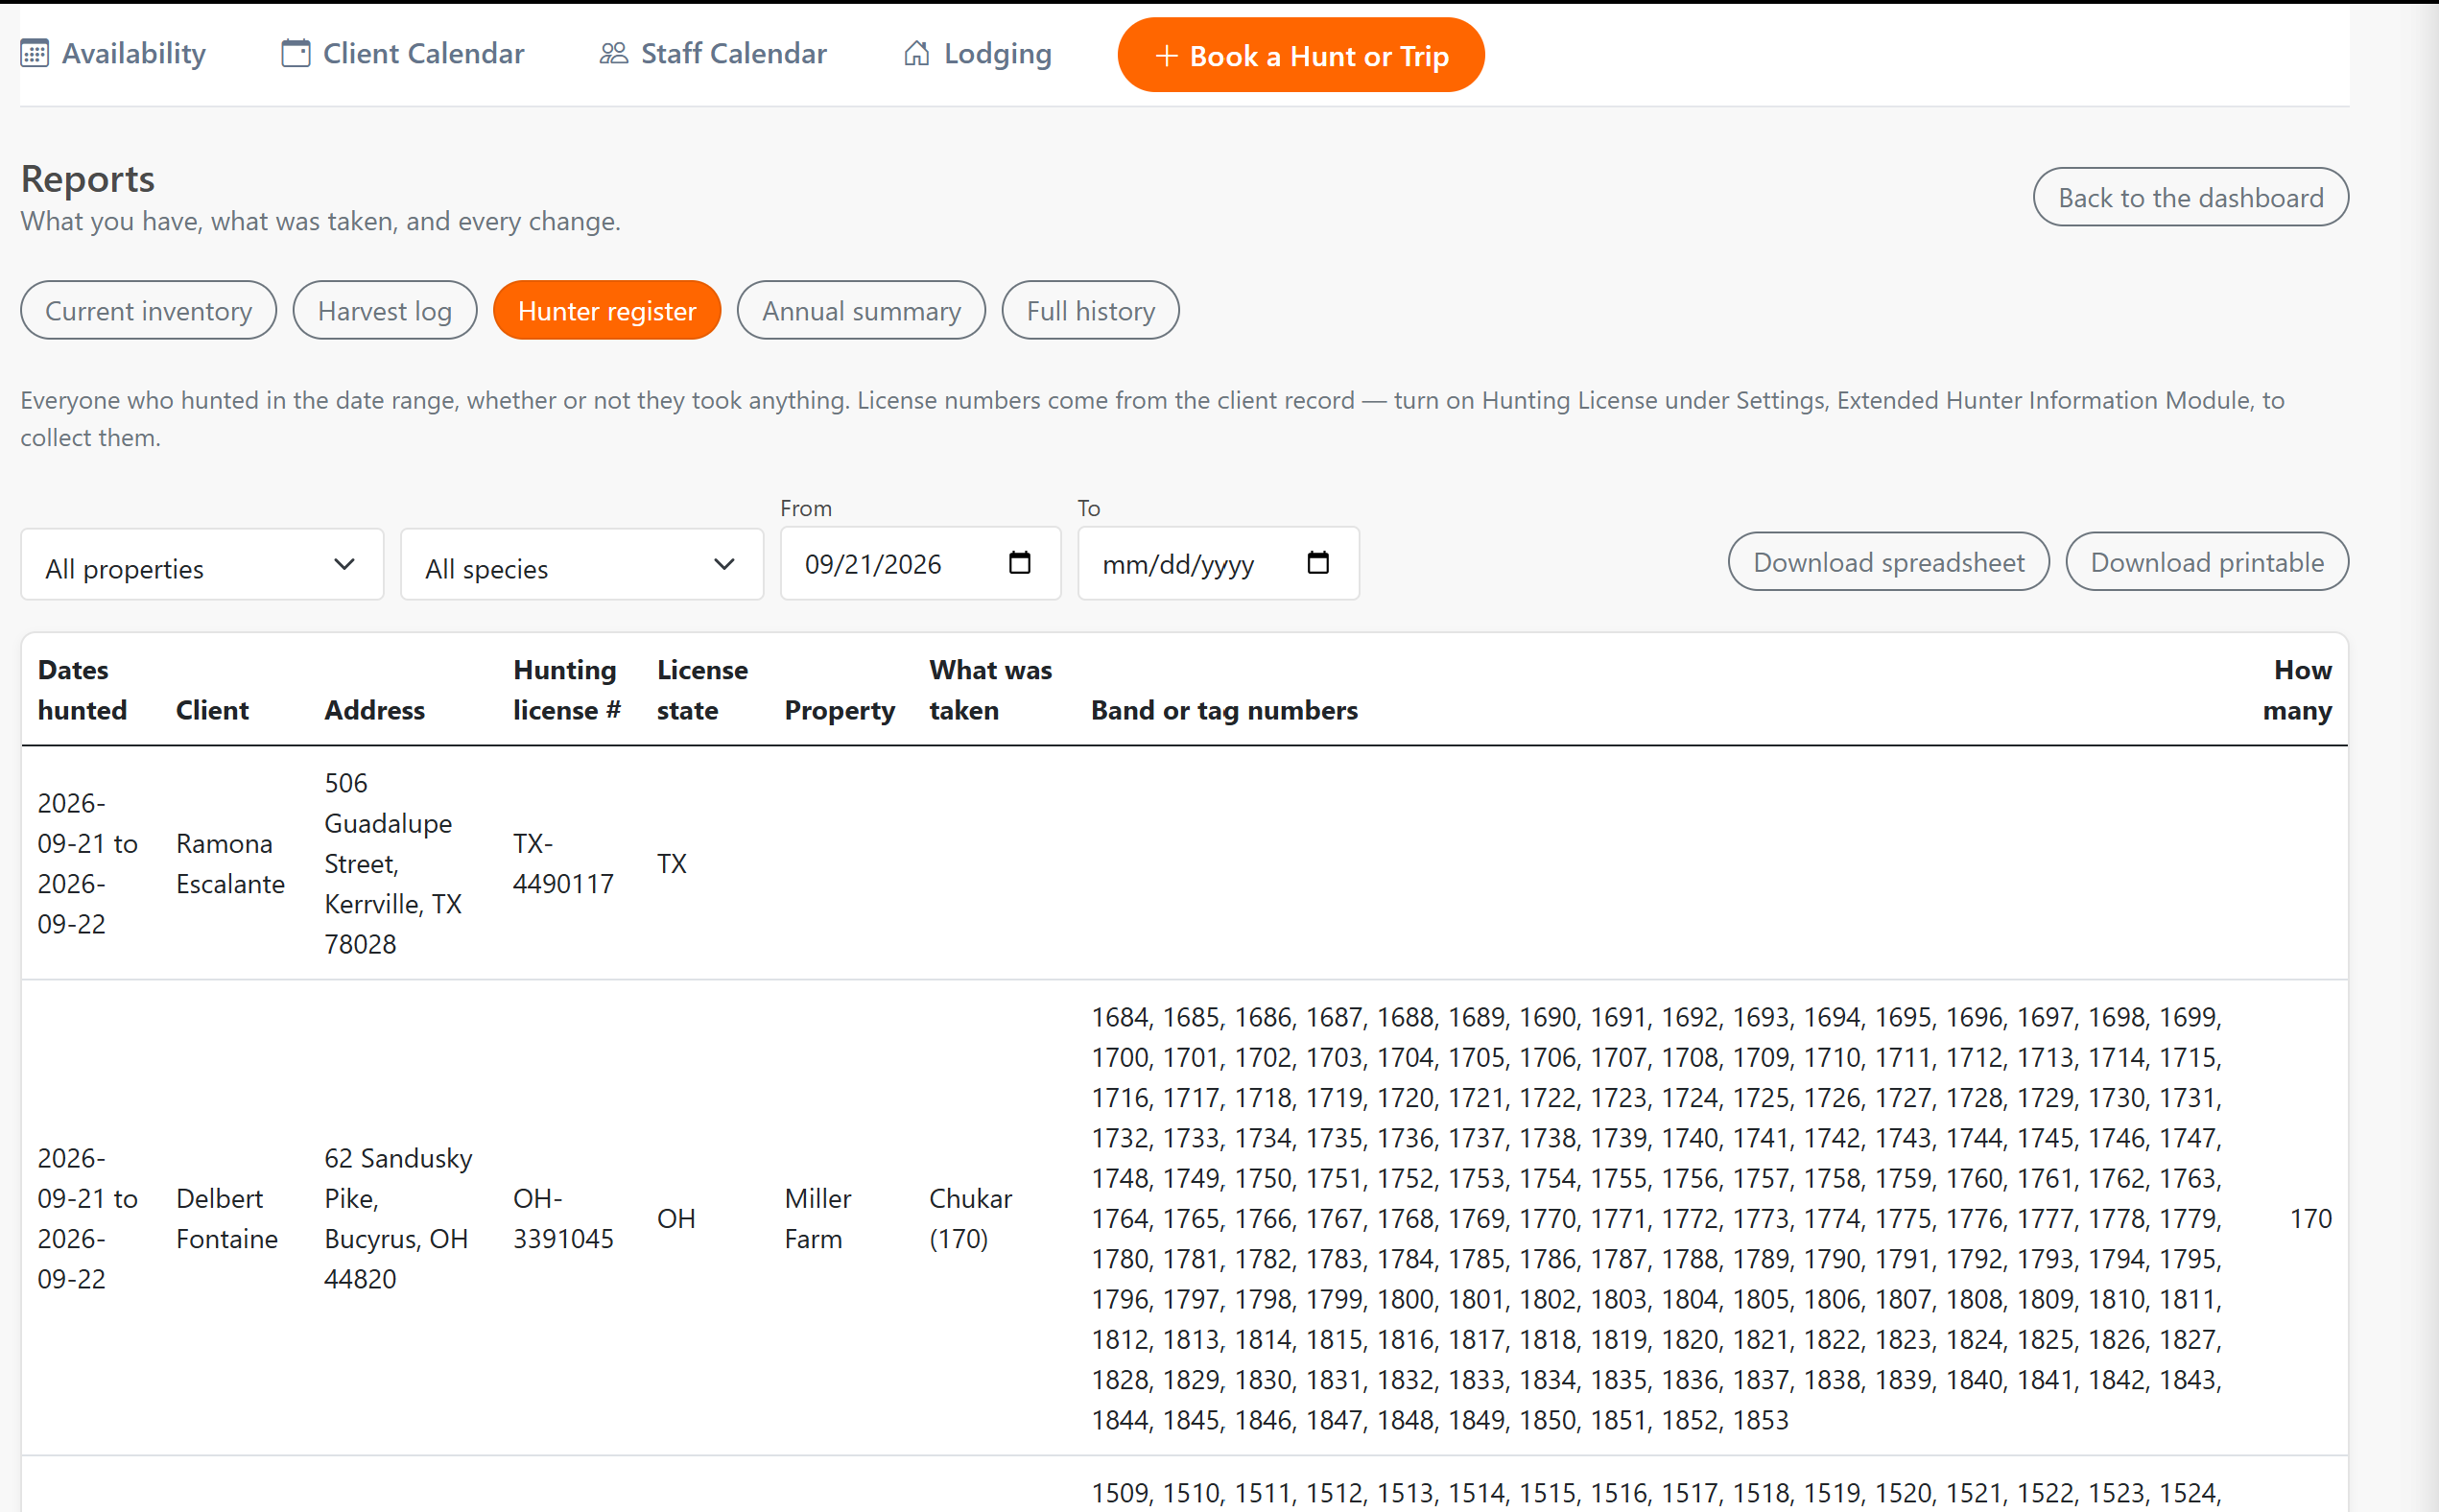2439x1512 pixels.
Task: Click Back to the dashboard
Action: (2190, 198)
